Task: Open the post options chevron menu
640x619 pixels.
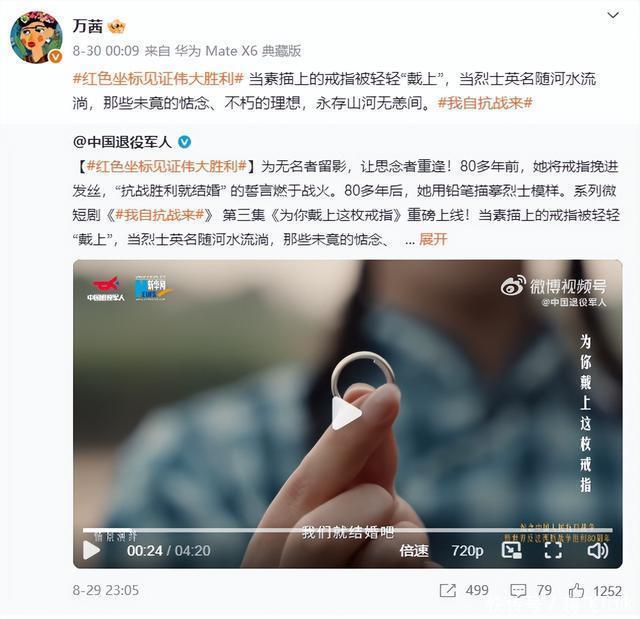Action: [613, 16]
